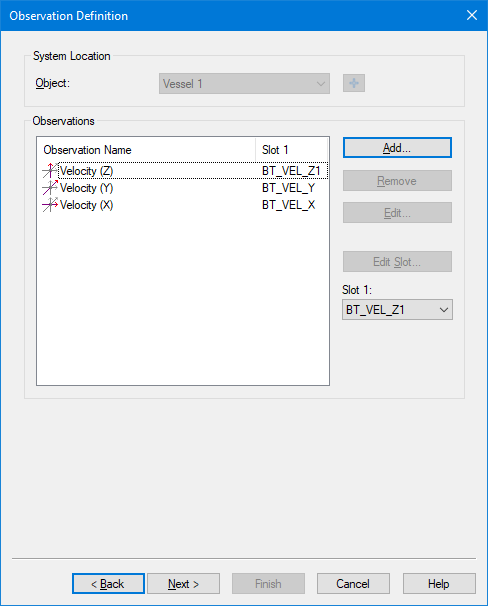Select the Velocity (X) observation

(185, 205)
